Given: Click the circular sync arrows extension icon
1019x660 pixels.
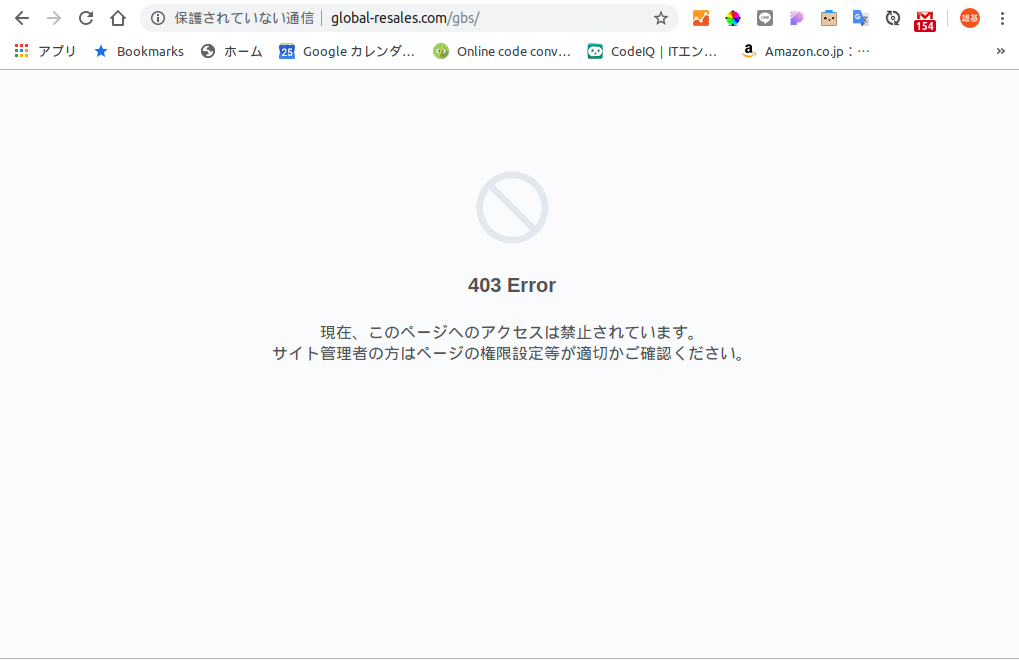Looking at the screenshot, I should (x=893, y=18).
